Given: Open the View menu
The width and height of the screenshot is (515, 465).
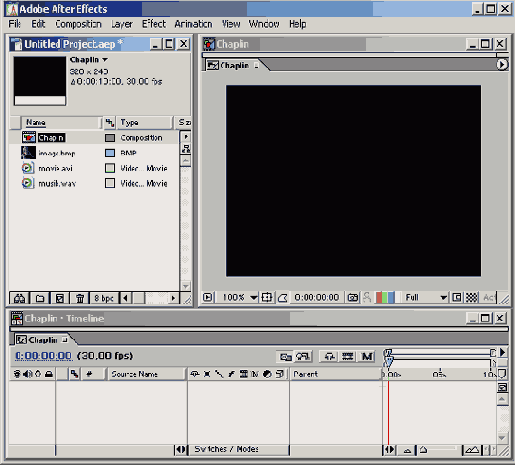Looking at the screenshot, I should click(x=231, y=24).
